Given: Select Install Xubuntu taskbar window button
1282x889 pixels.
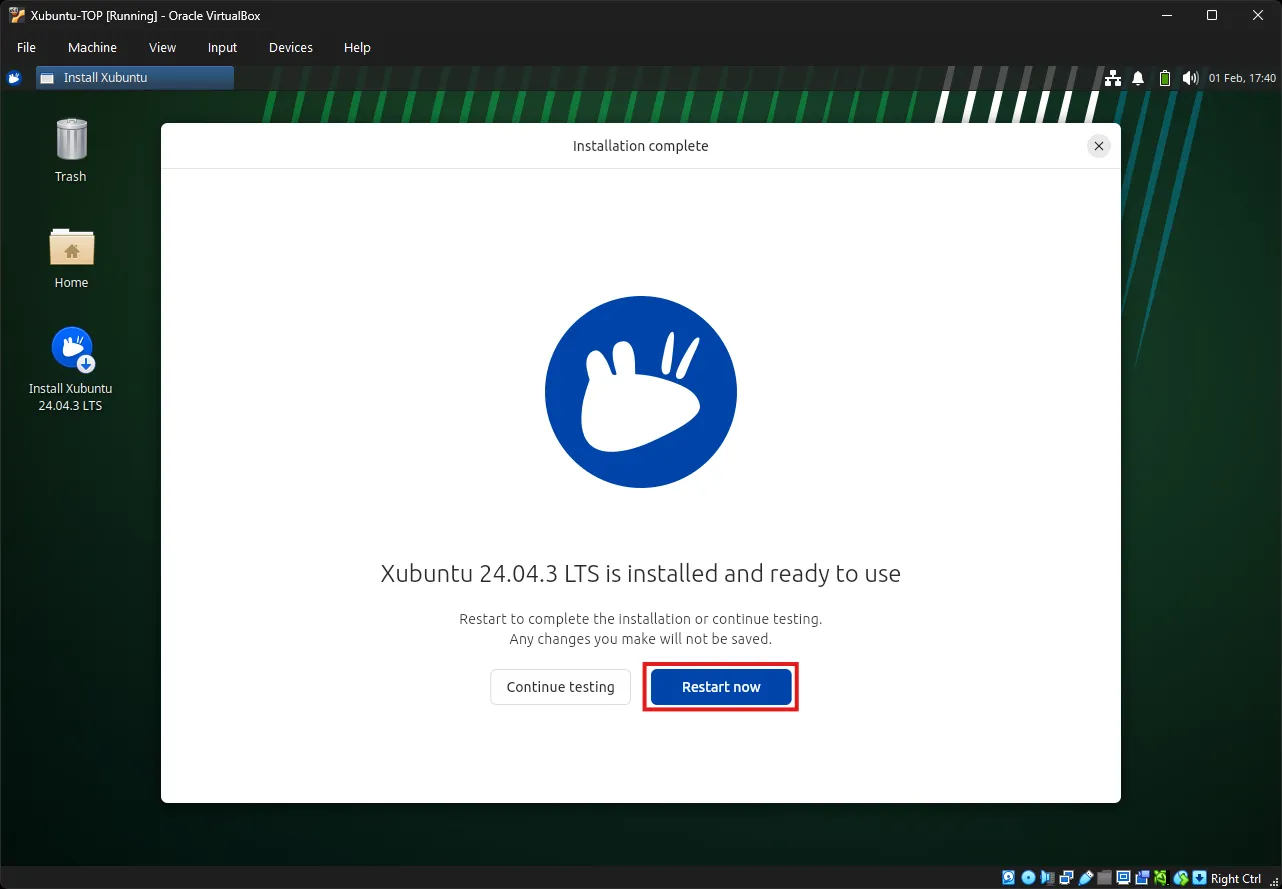Looking at the screenshot, I should pos(135,78).
